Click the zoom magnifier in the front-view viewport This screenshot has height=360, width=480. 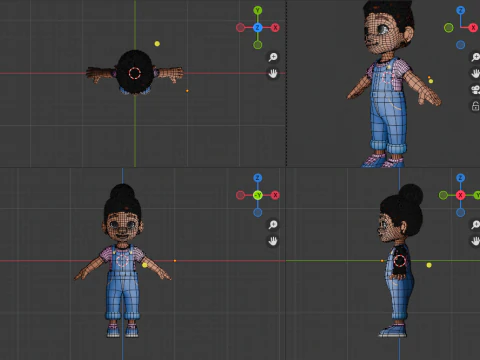(x=273, y=224)
